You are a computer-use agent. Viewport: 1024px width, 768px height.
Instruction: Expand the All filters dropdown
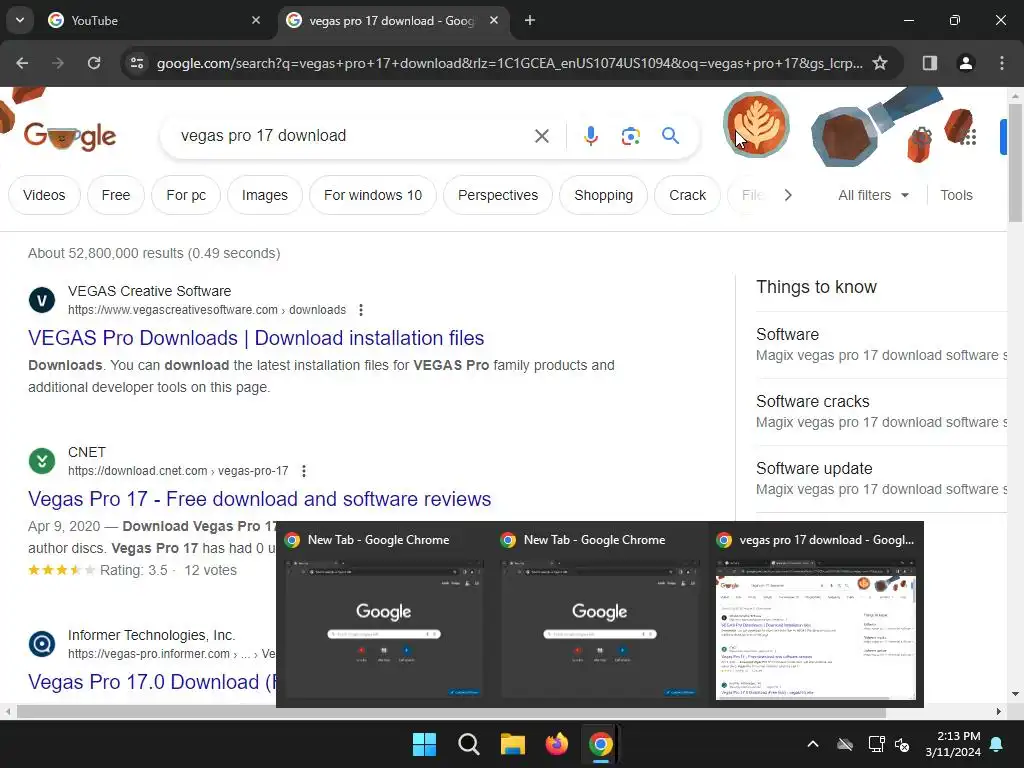tap(873, 195)
